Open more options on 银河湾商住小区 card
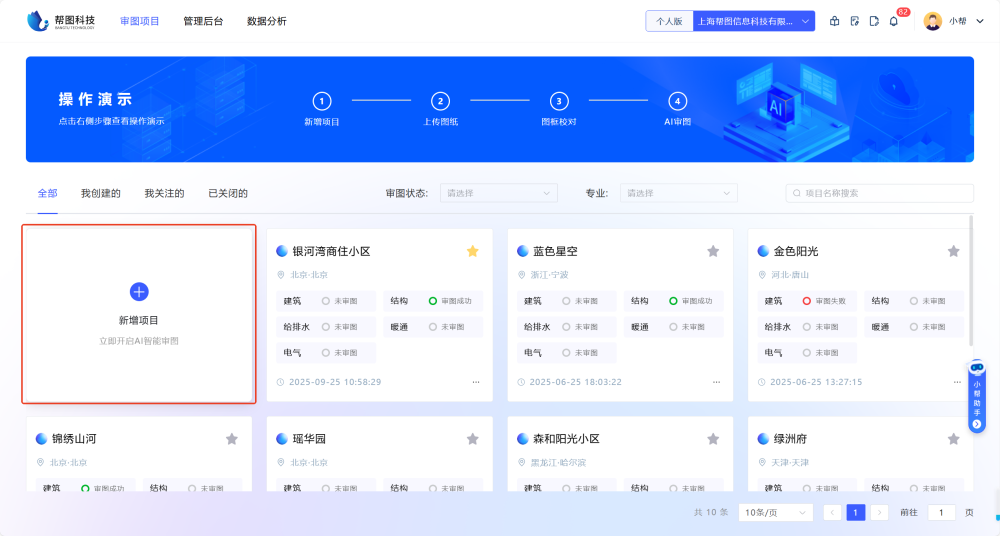Screen dimensions: 1000x536 pyautogui.click(x=475, y=382)
